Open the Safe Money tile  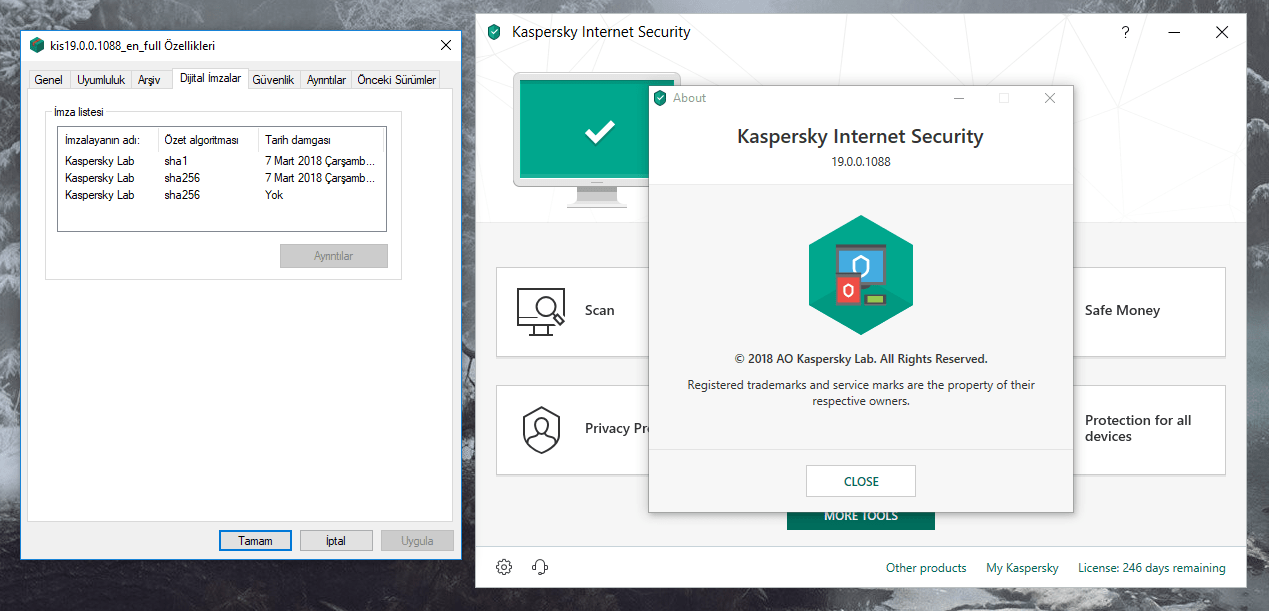tap(1149, 312)
